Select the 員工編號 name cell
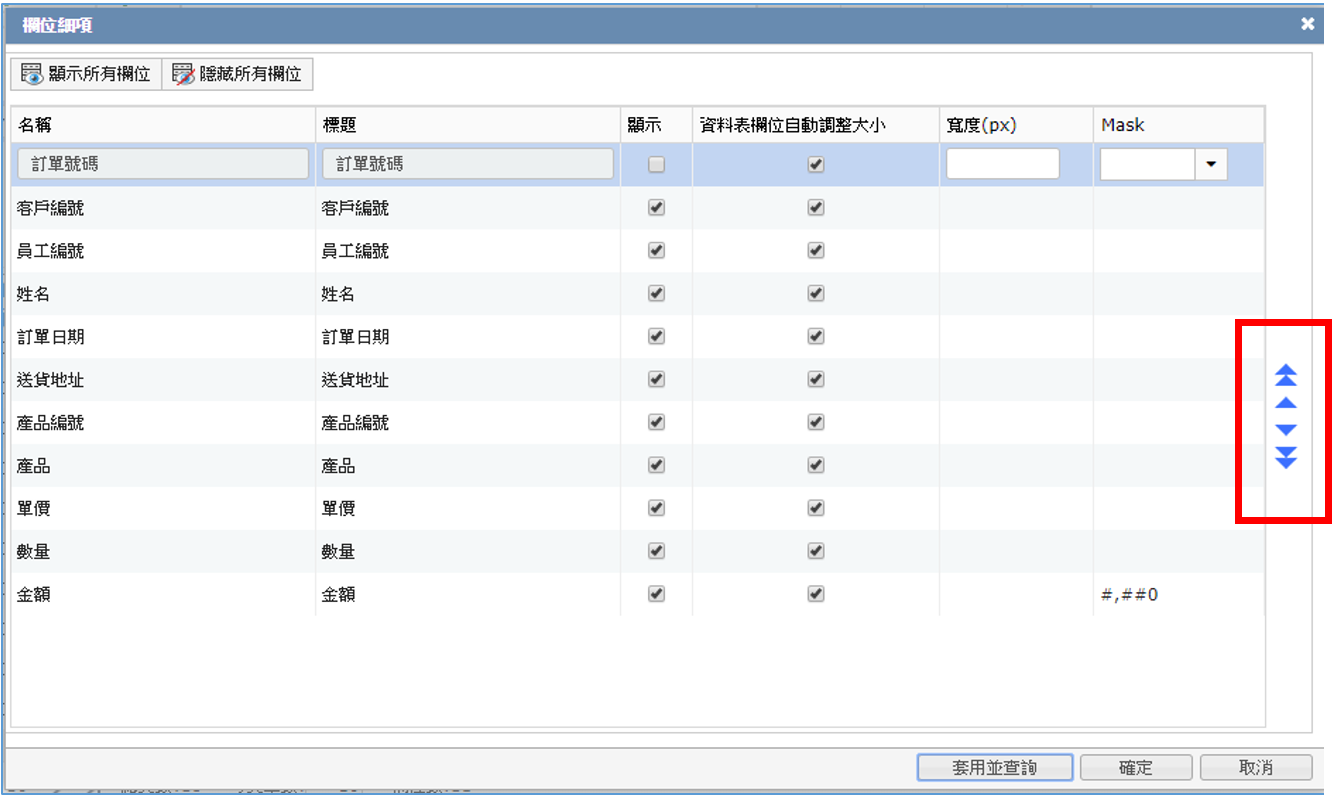 (163, 251)
